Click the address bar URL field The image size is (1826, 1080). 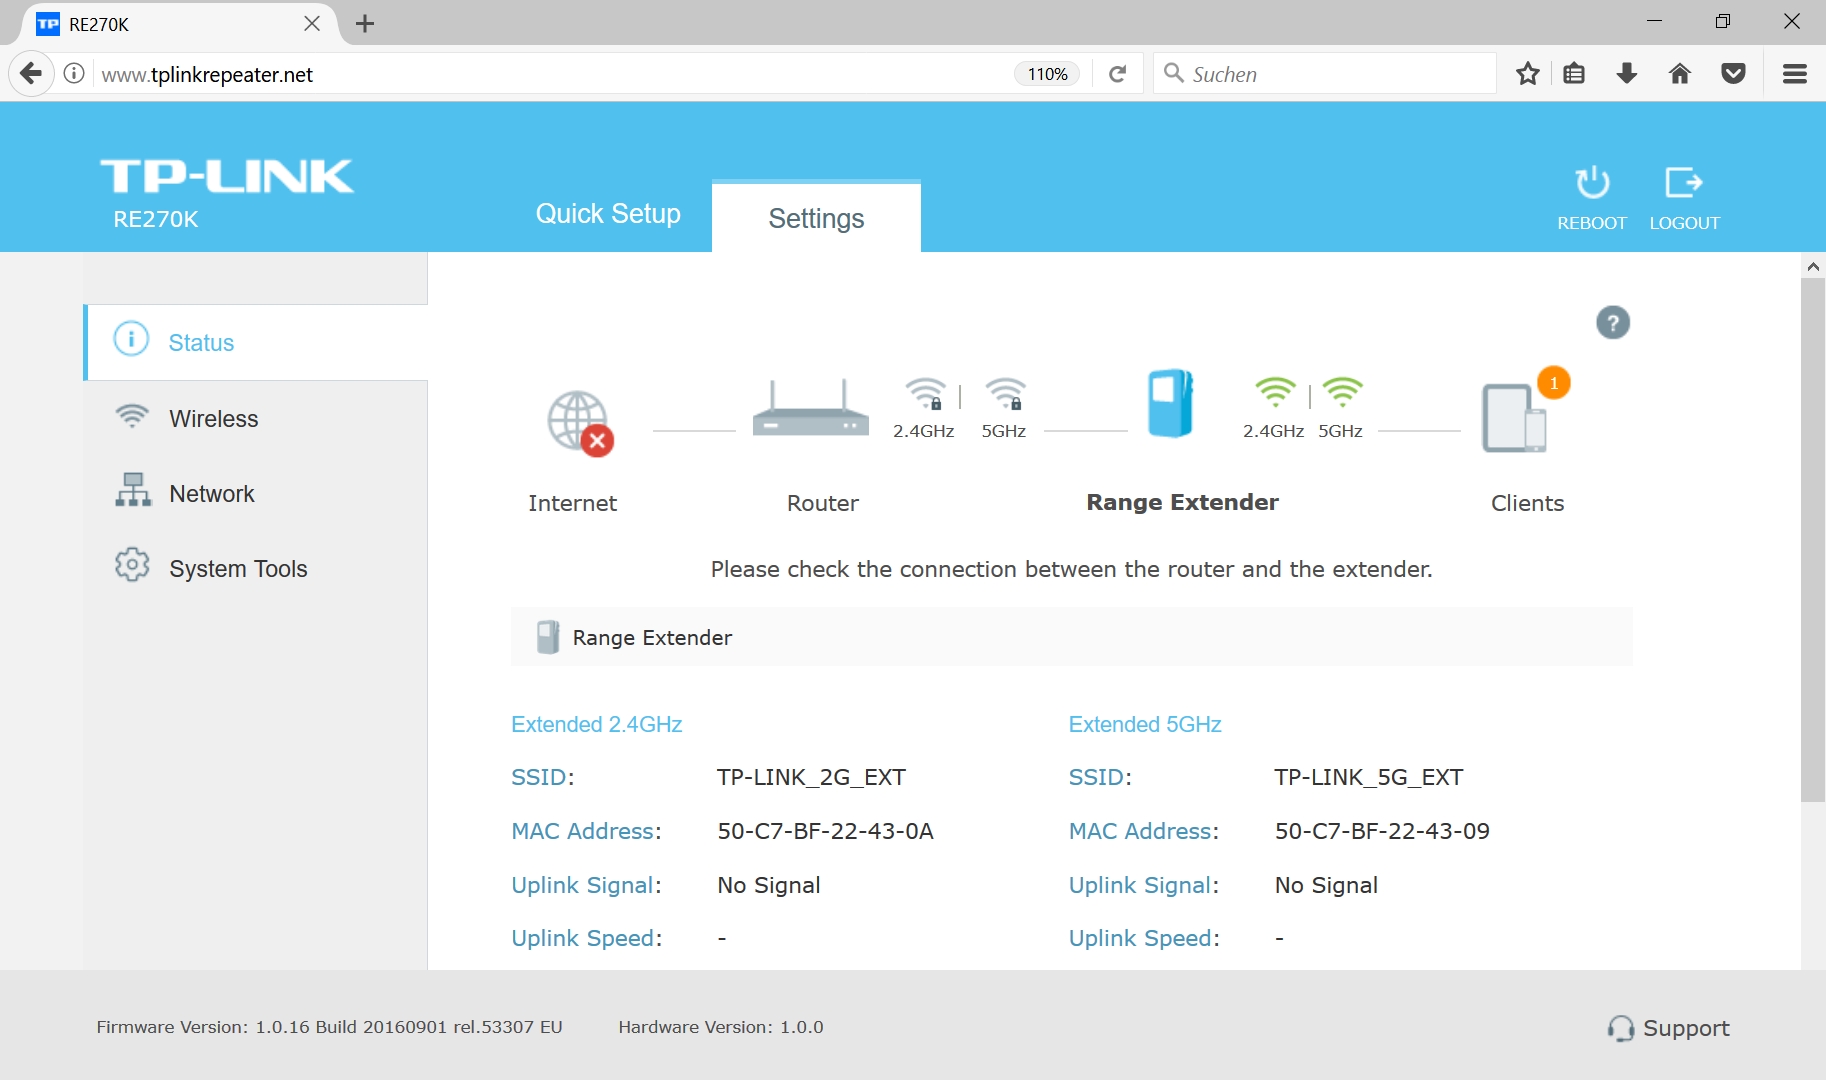(555, 74)
